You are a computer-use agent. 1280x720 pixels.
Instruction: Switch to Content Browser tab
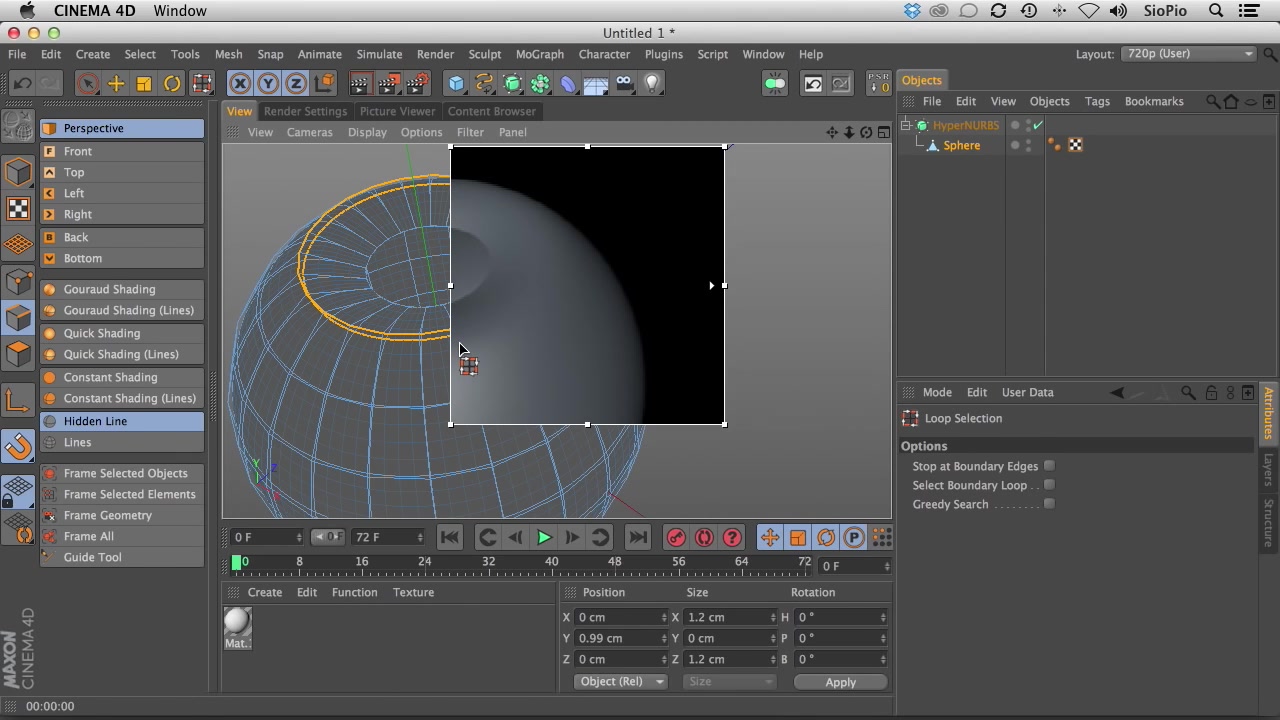pyautogui.click(x=491, y=111)
